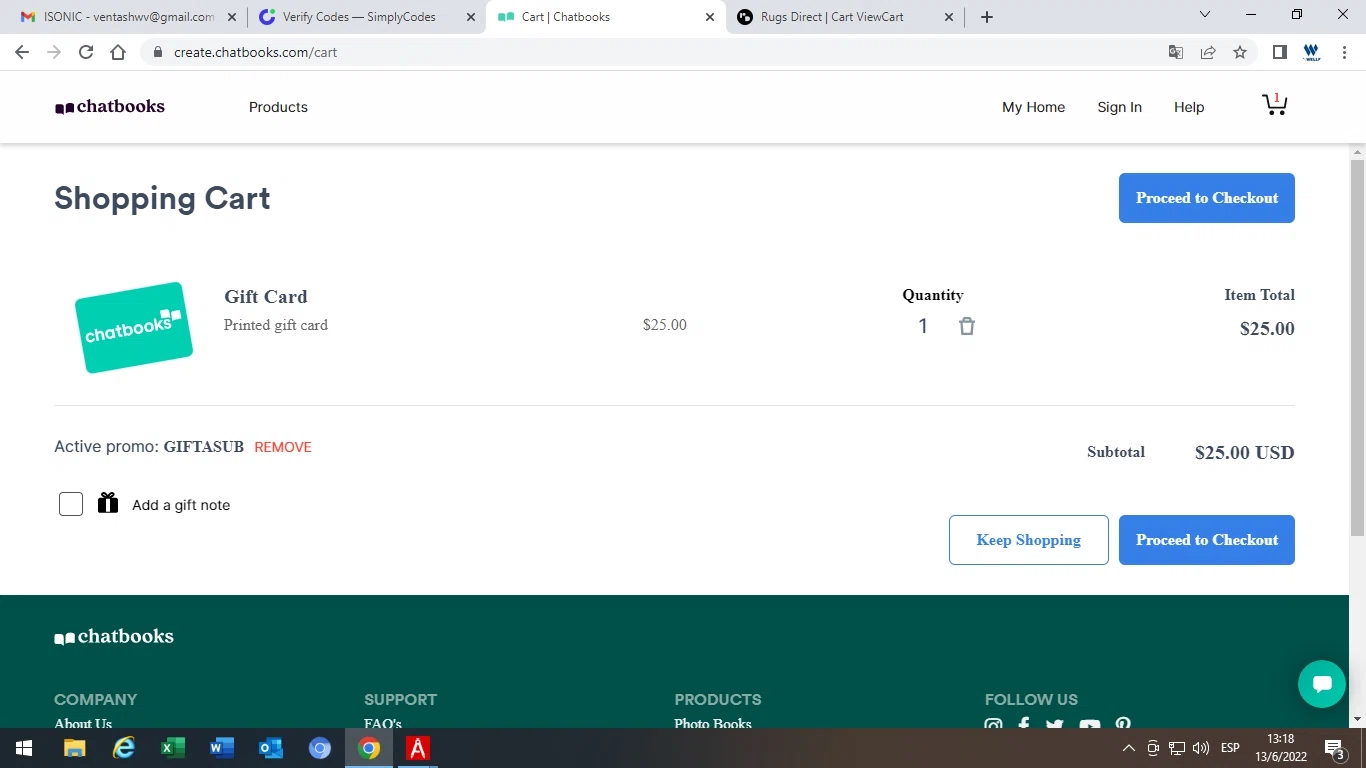
Task: Remove the GIFTASUB promo code
Action: 283,447
